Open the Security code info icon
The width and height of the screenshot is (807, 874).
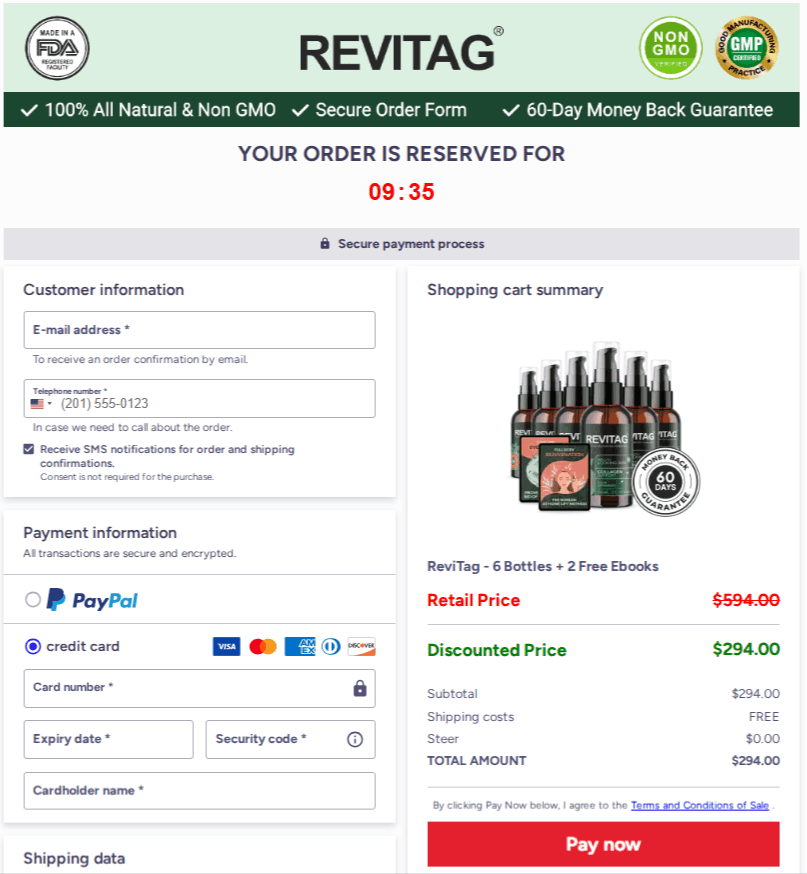355,739
